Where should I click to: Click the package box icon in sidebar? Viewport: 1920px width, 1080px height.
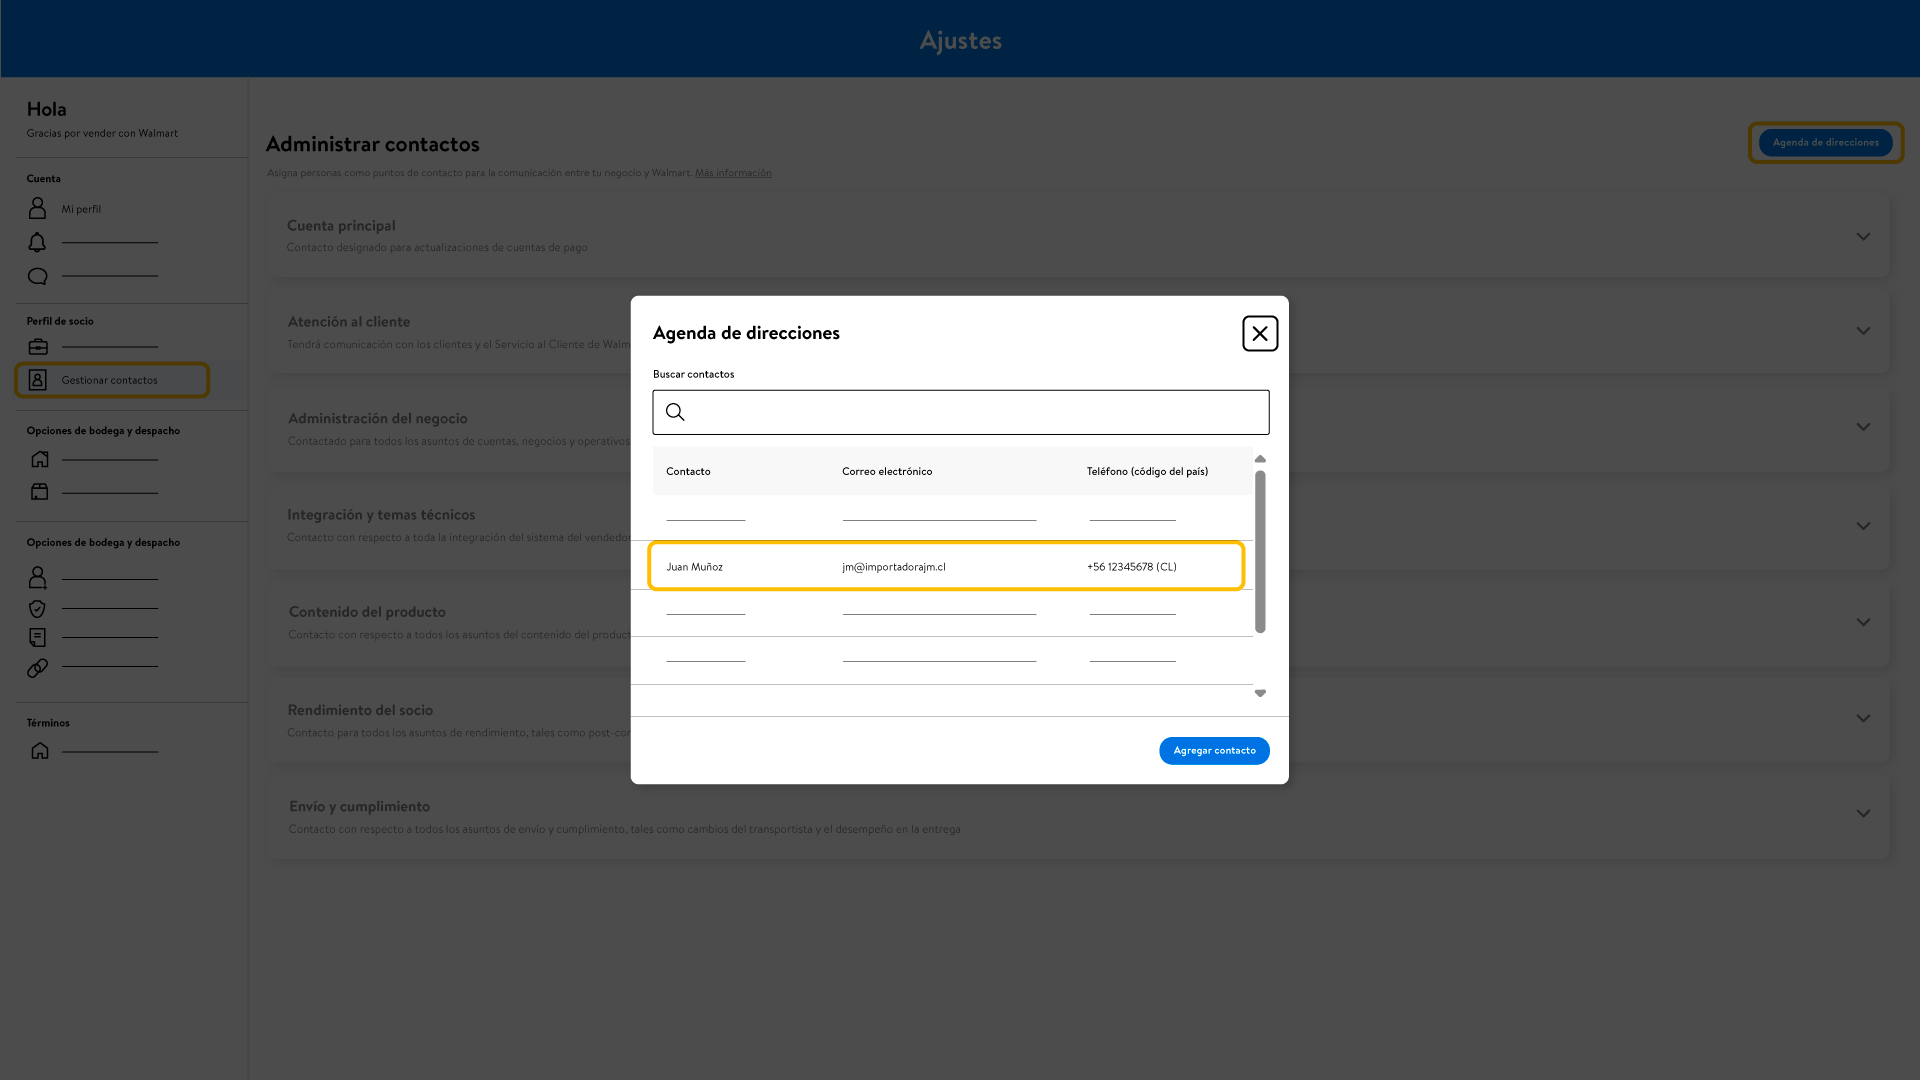coord(39,492)
